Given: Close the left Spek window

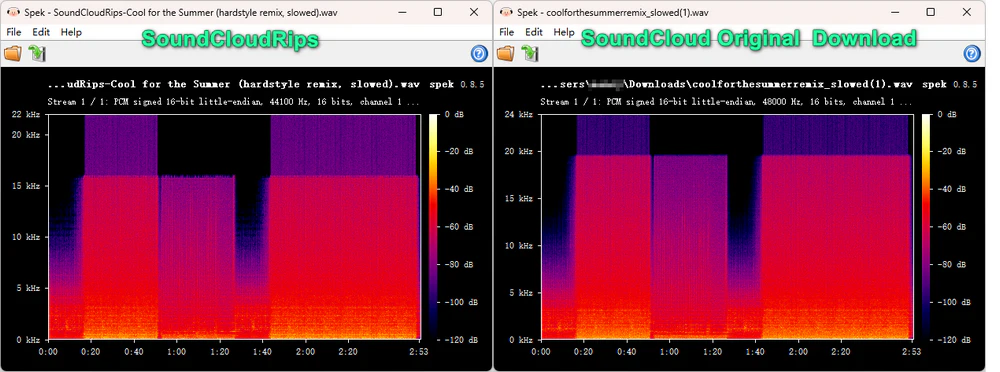Looking at the screenshot, I should pyautogui.click(x=474, y=12).
